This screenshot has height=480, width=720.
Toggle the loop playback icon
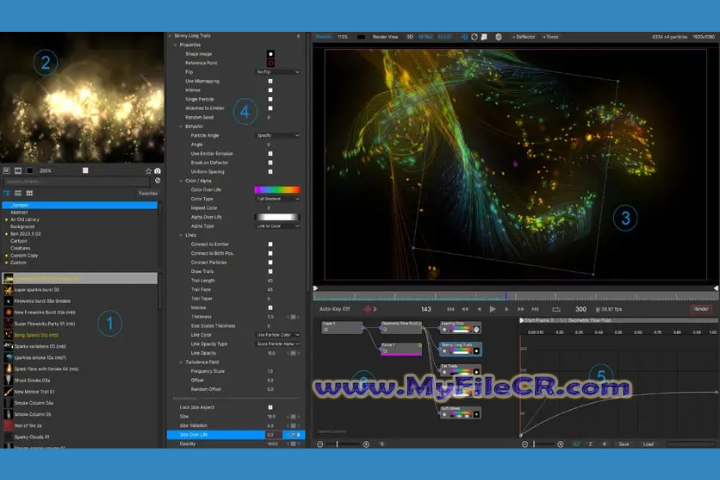click(x=556, y=309)
